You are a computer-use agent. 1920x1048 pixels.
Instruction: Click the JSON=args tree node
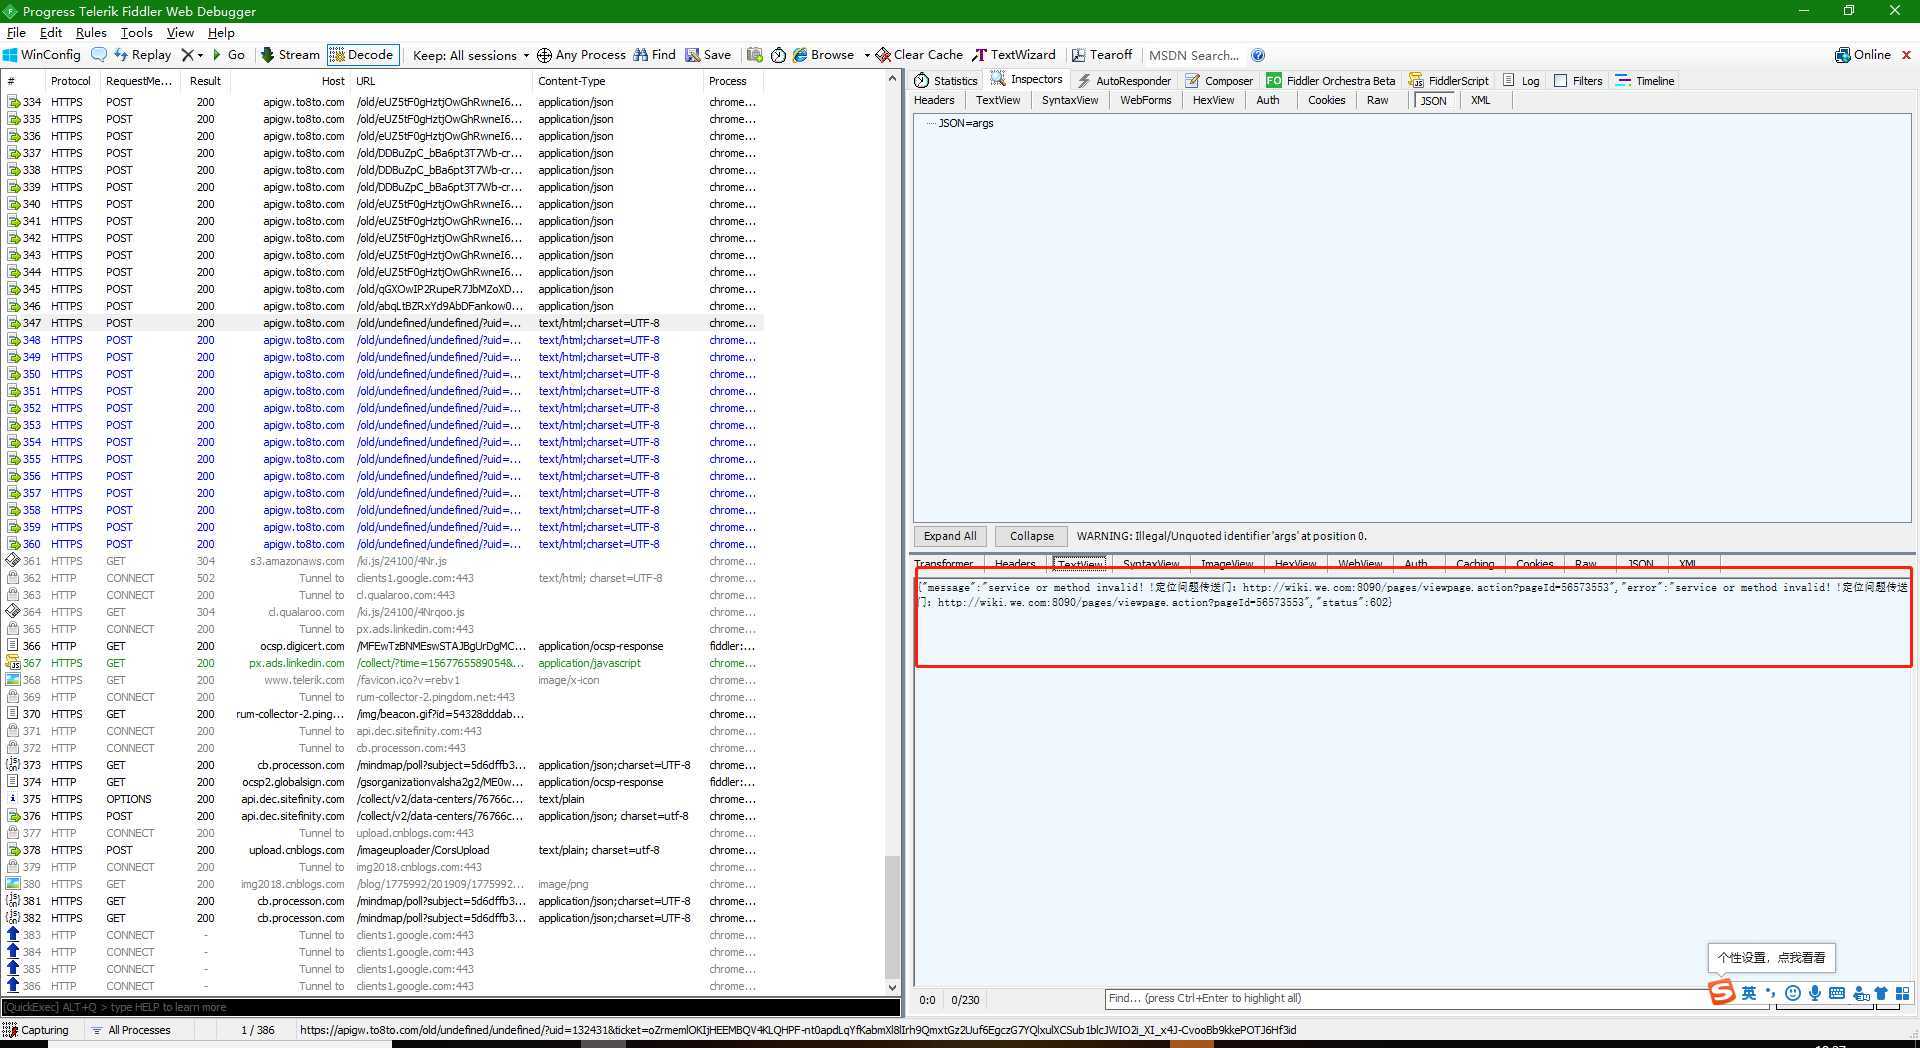point(965,123)
